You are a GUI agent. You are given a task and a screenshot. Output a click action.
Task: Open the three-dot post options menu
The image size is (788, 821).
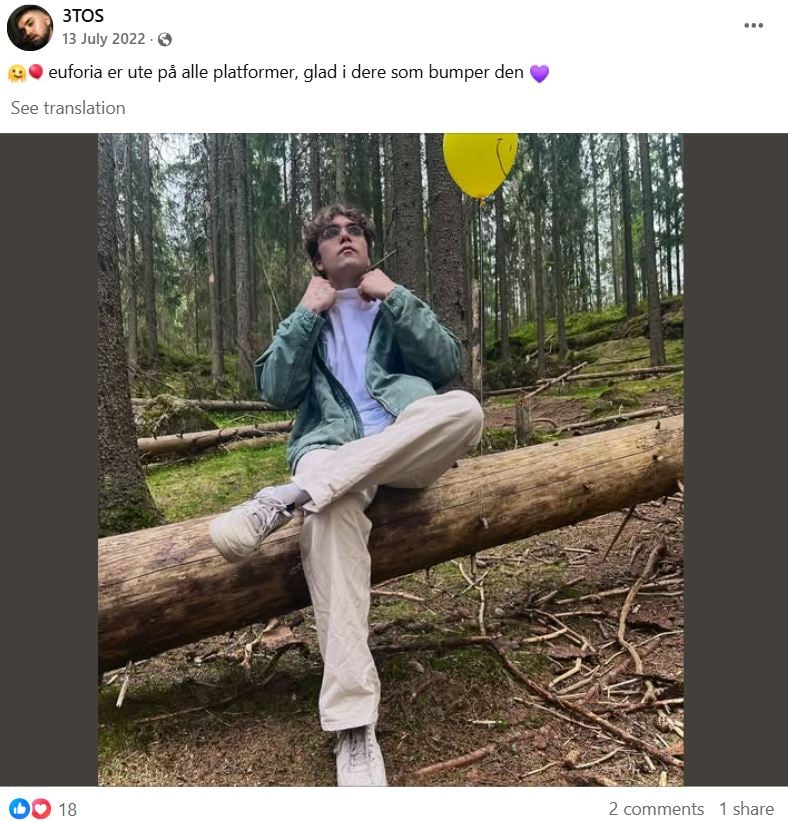click(753, 25)
